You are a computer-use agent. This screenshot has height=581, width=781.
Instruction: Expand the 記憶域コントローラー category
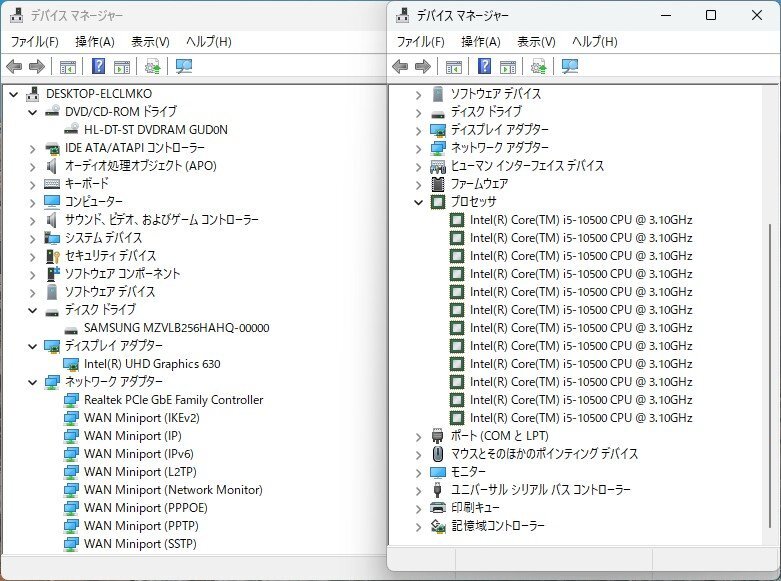tap(419, 526)
